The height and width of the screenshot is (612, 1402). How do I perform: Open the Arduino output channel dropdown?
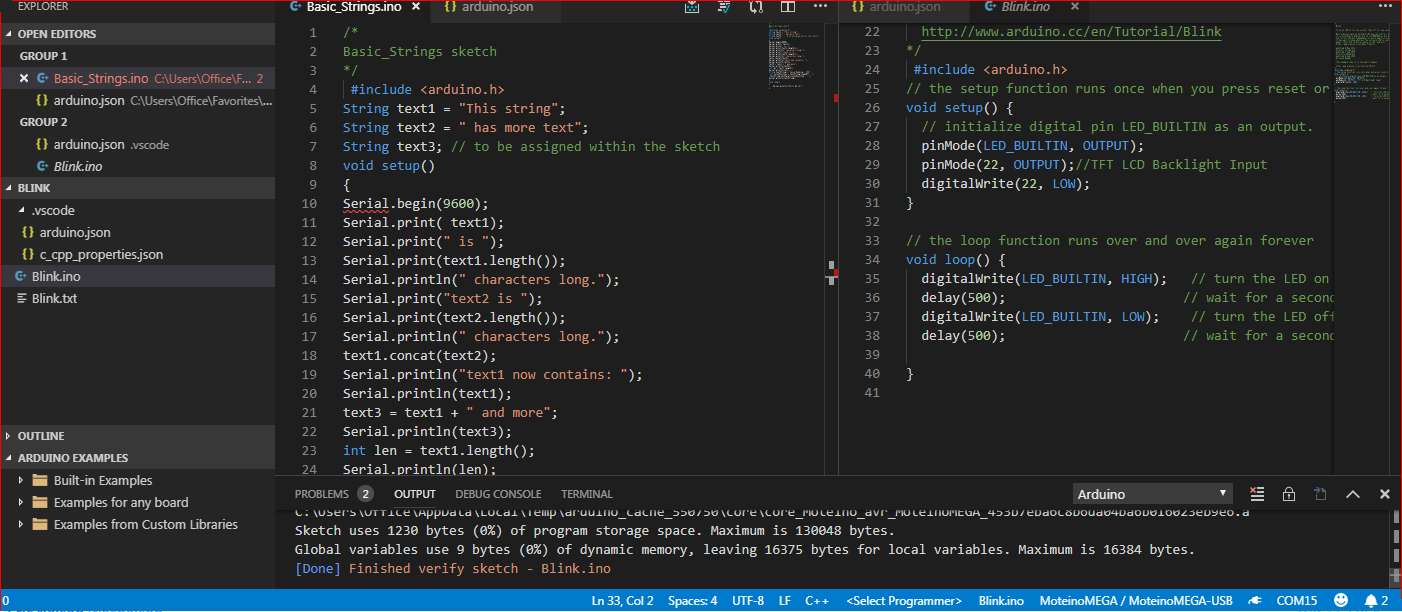[1152, 493]
